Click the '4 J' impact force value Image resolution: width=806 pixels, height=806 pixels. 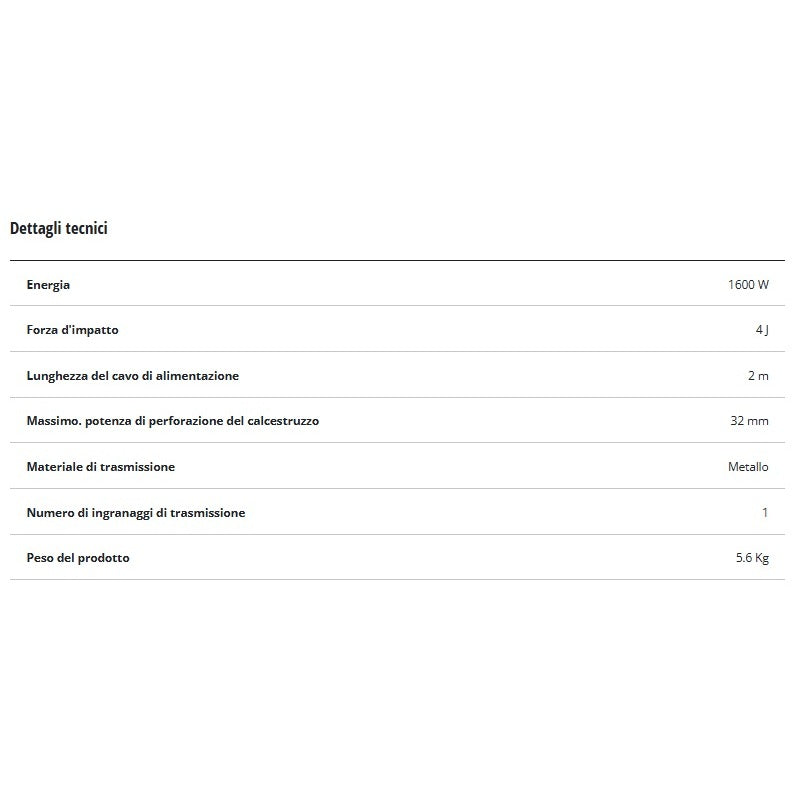click(x=762, y=330)
